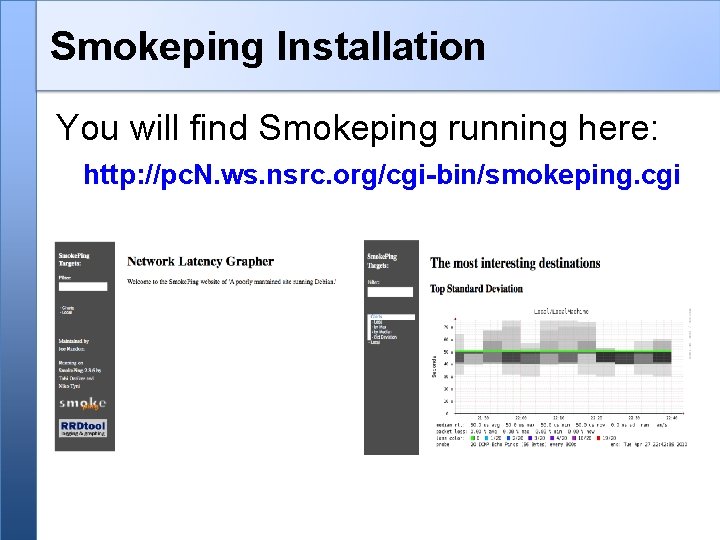Click the 'Niko Tyni' author link
The height and width of the screenshot is (540, 720).
click(x=69, y=386)
